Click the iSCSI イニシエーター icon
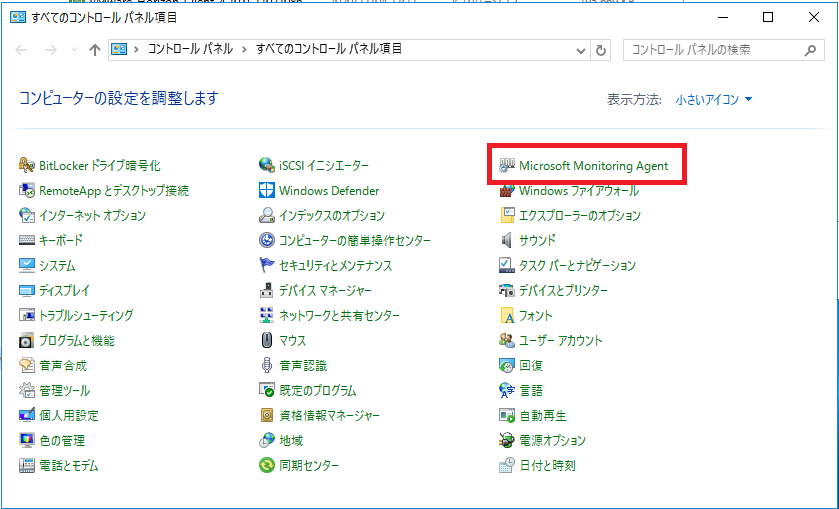This screenshot has width=839, height=509. [266, 165]
